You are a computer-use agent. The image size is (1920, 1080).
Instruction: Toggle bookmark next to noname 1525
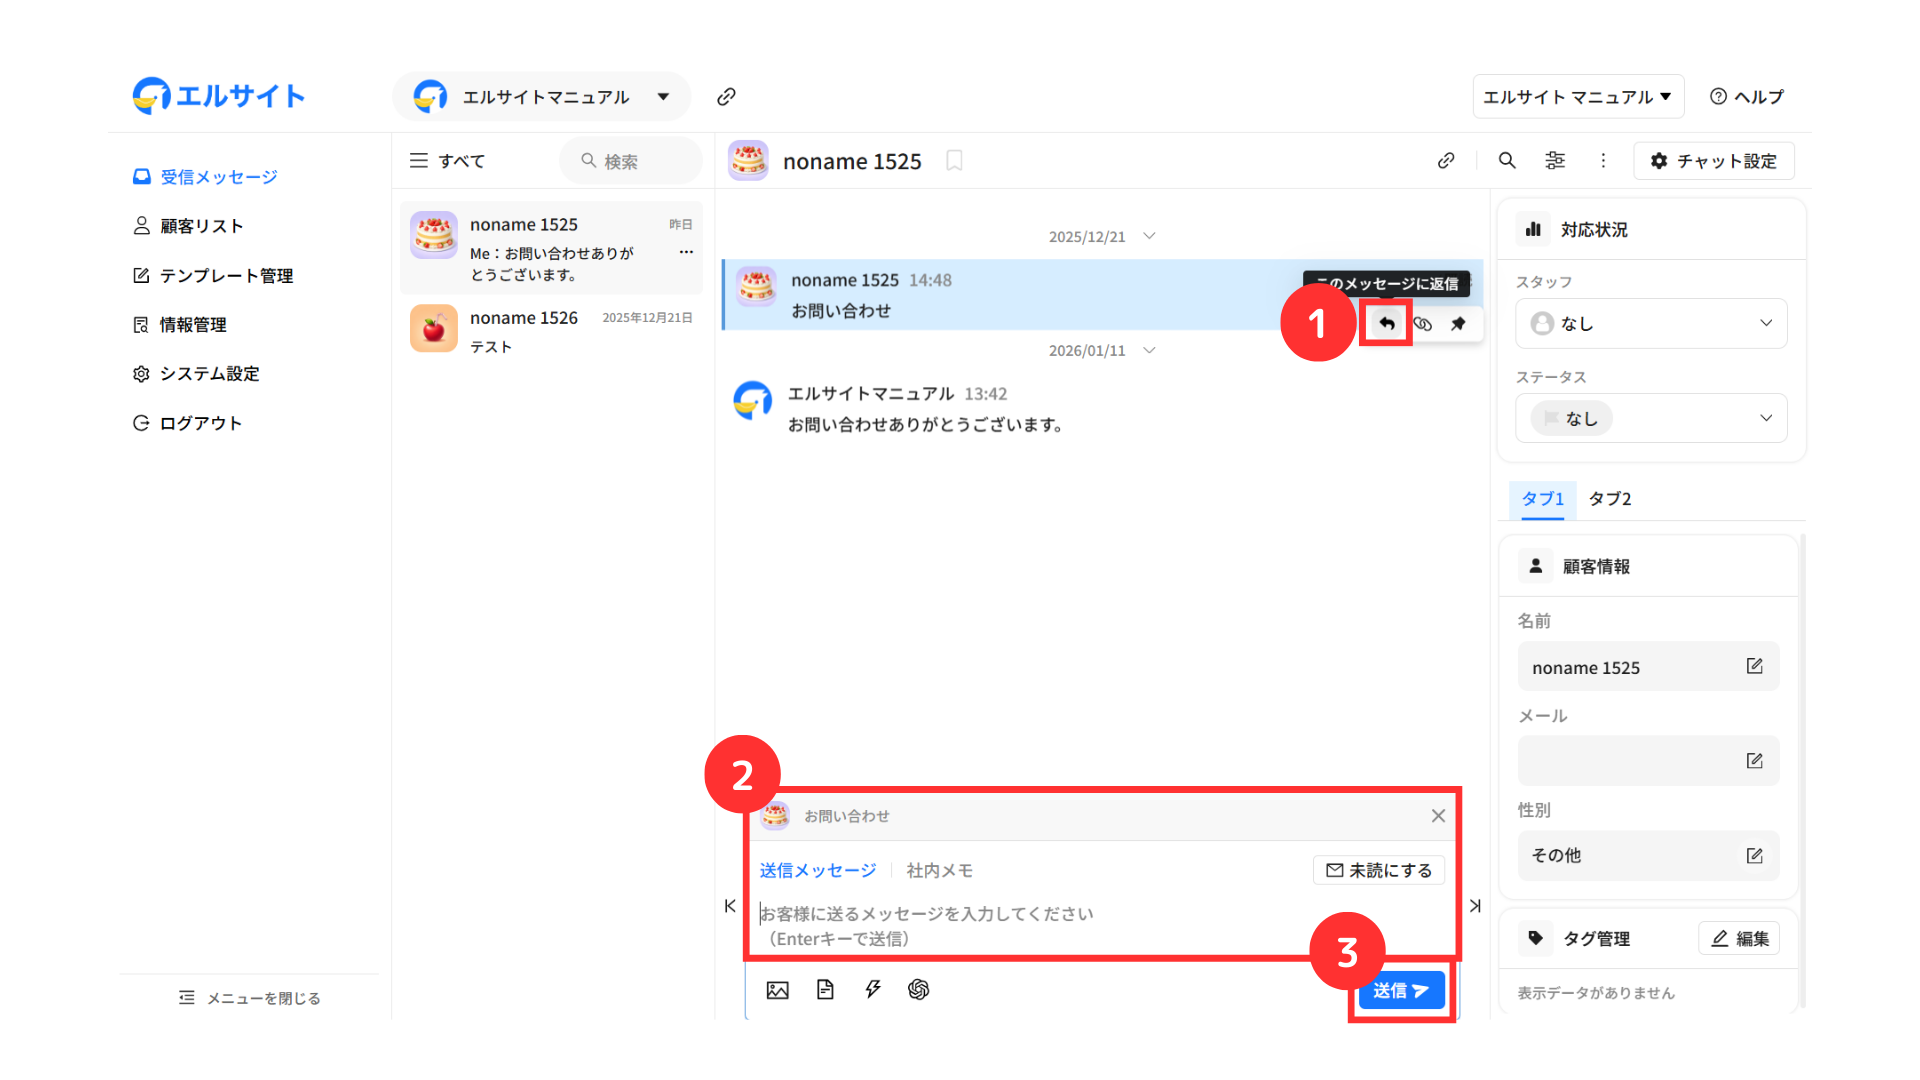point(954,161)
